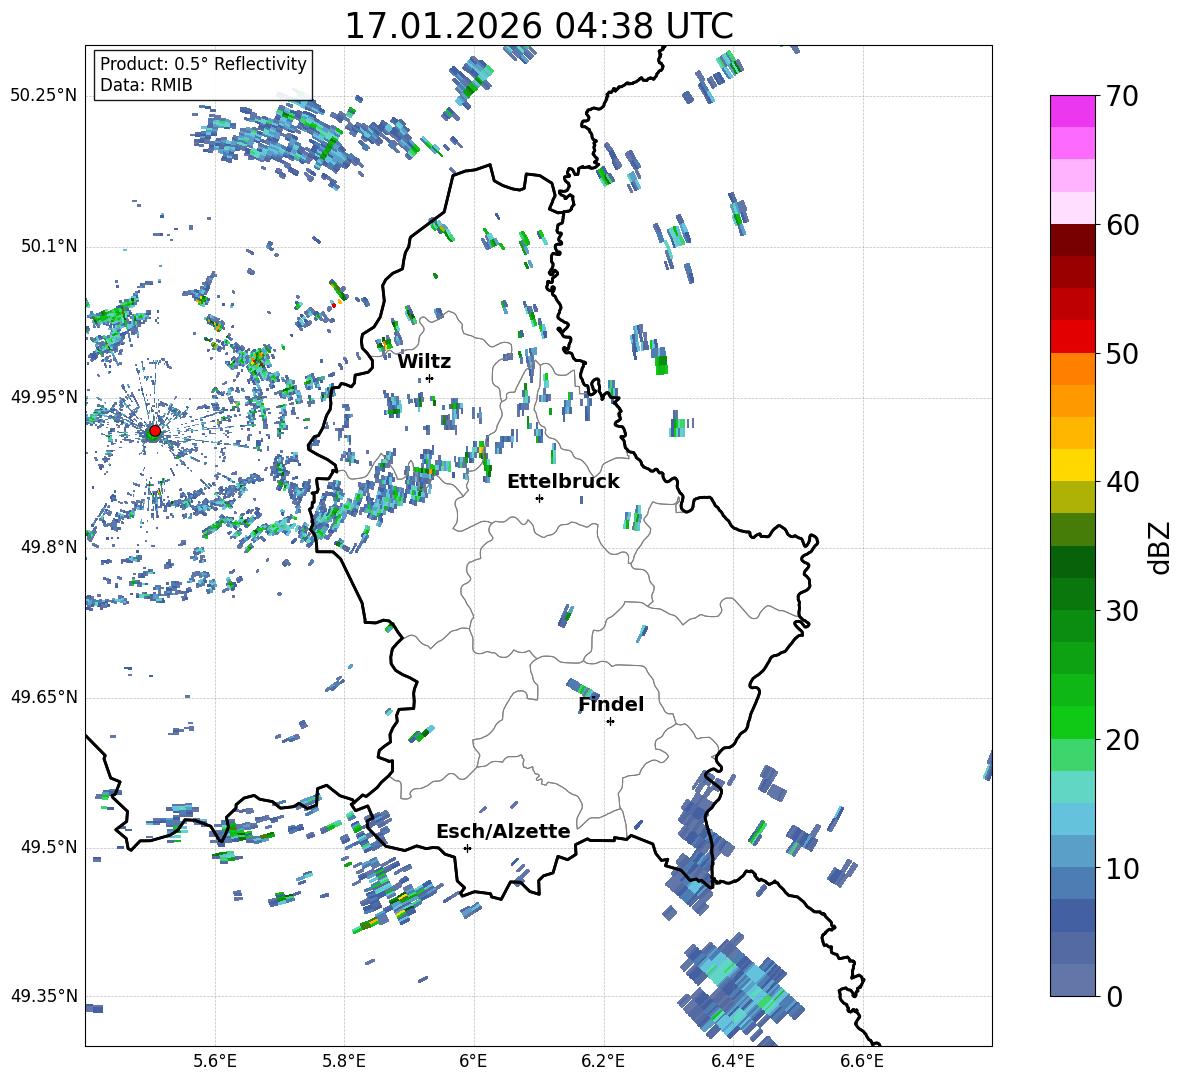Click the yellow swatch at 40 dBZ
Image resolution: width=1184 pixels, height=1081 pixels.
point(1072,465)
